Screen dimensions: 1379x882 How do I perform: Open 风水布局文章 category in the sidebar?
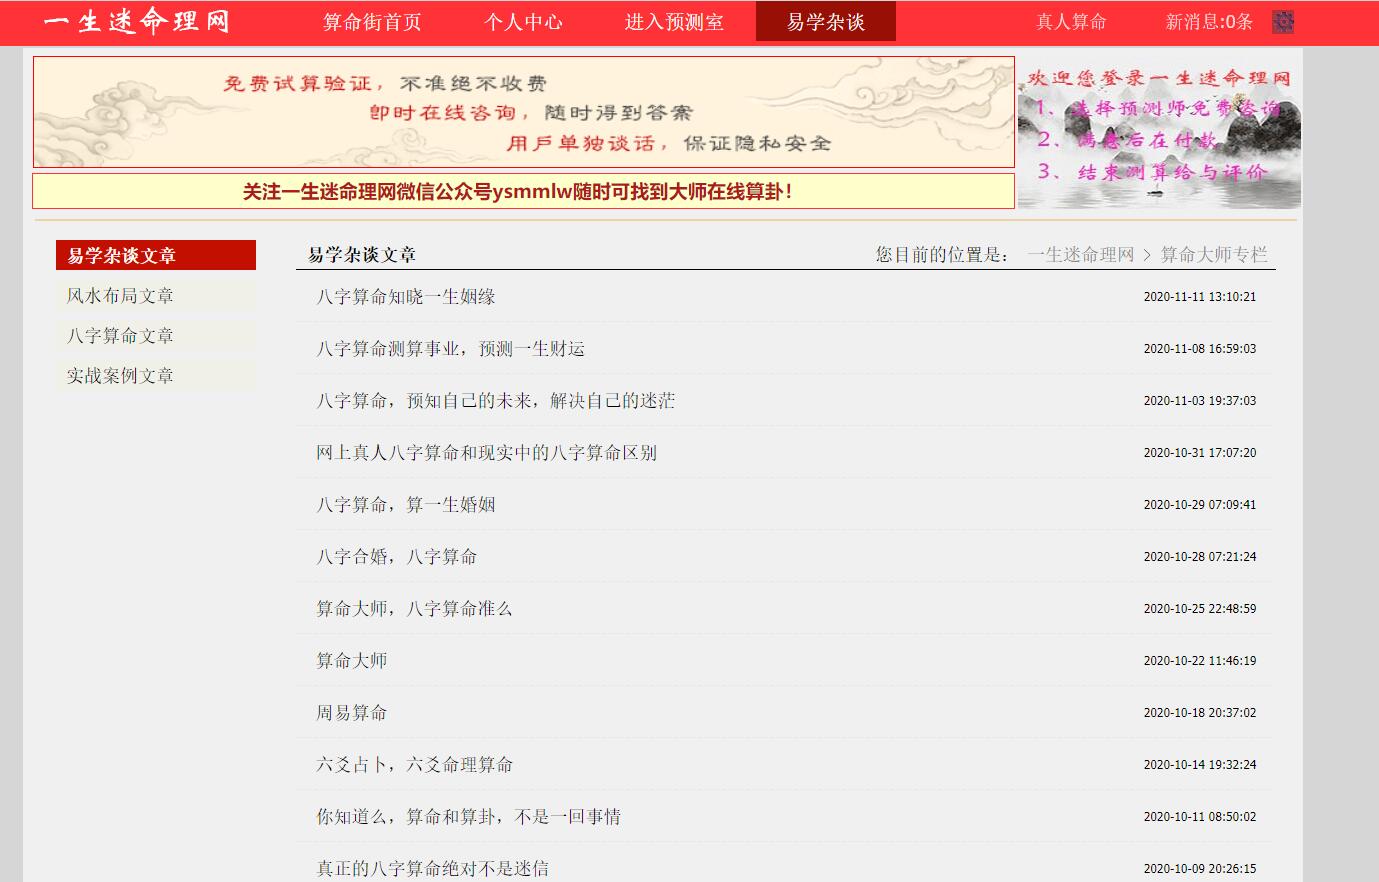[x=156, y=295]
